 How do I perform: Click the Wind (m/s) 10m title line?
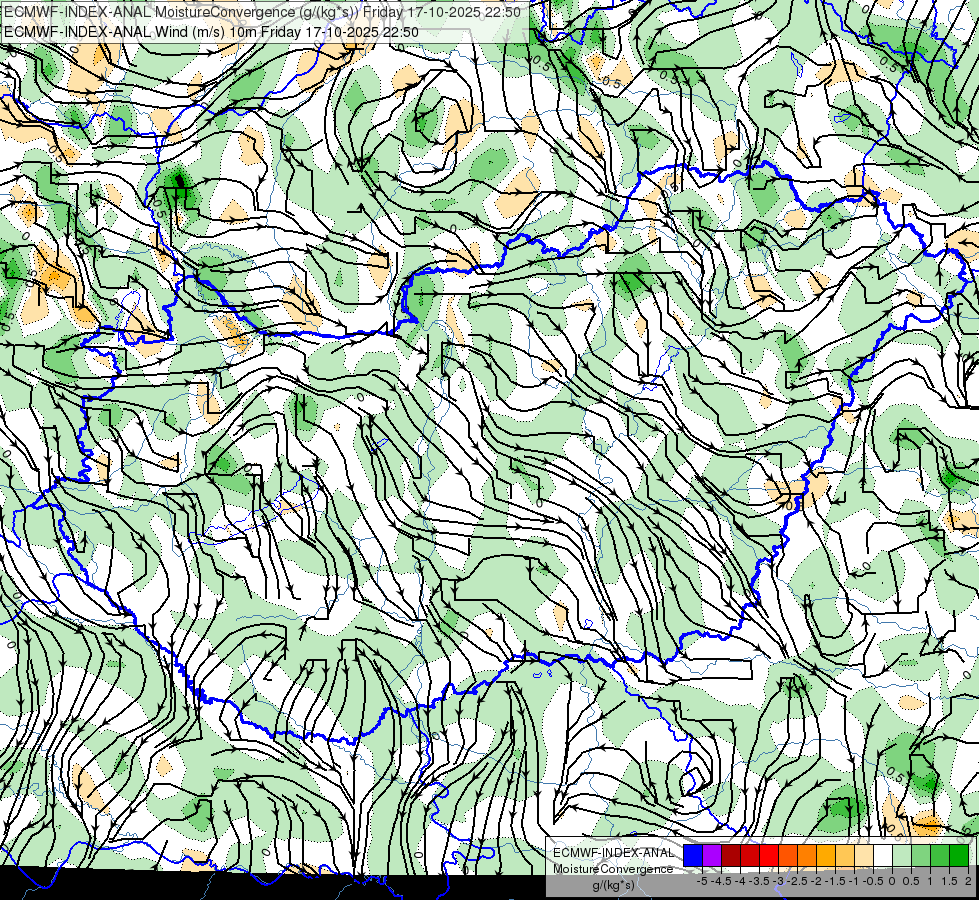pos(211,32)
